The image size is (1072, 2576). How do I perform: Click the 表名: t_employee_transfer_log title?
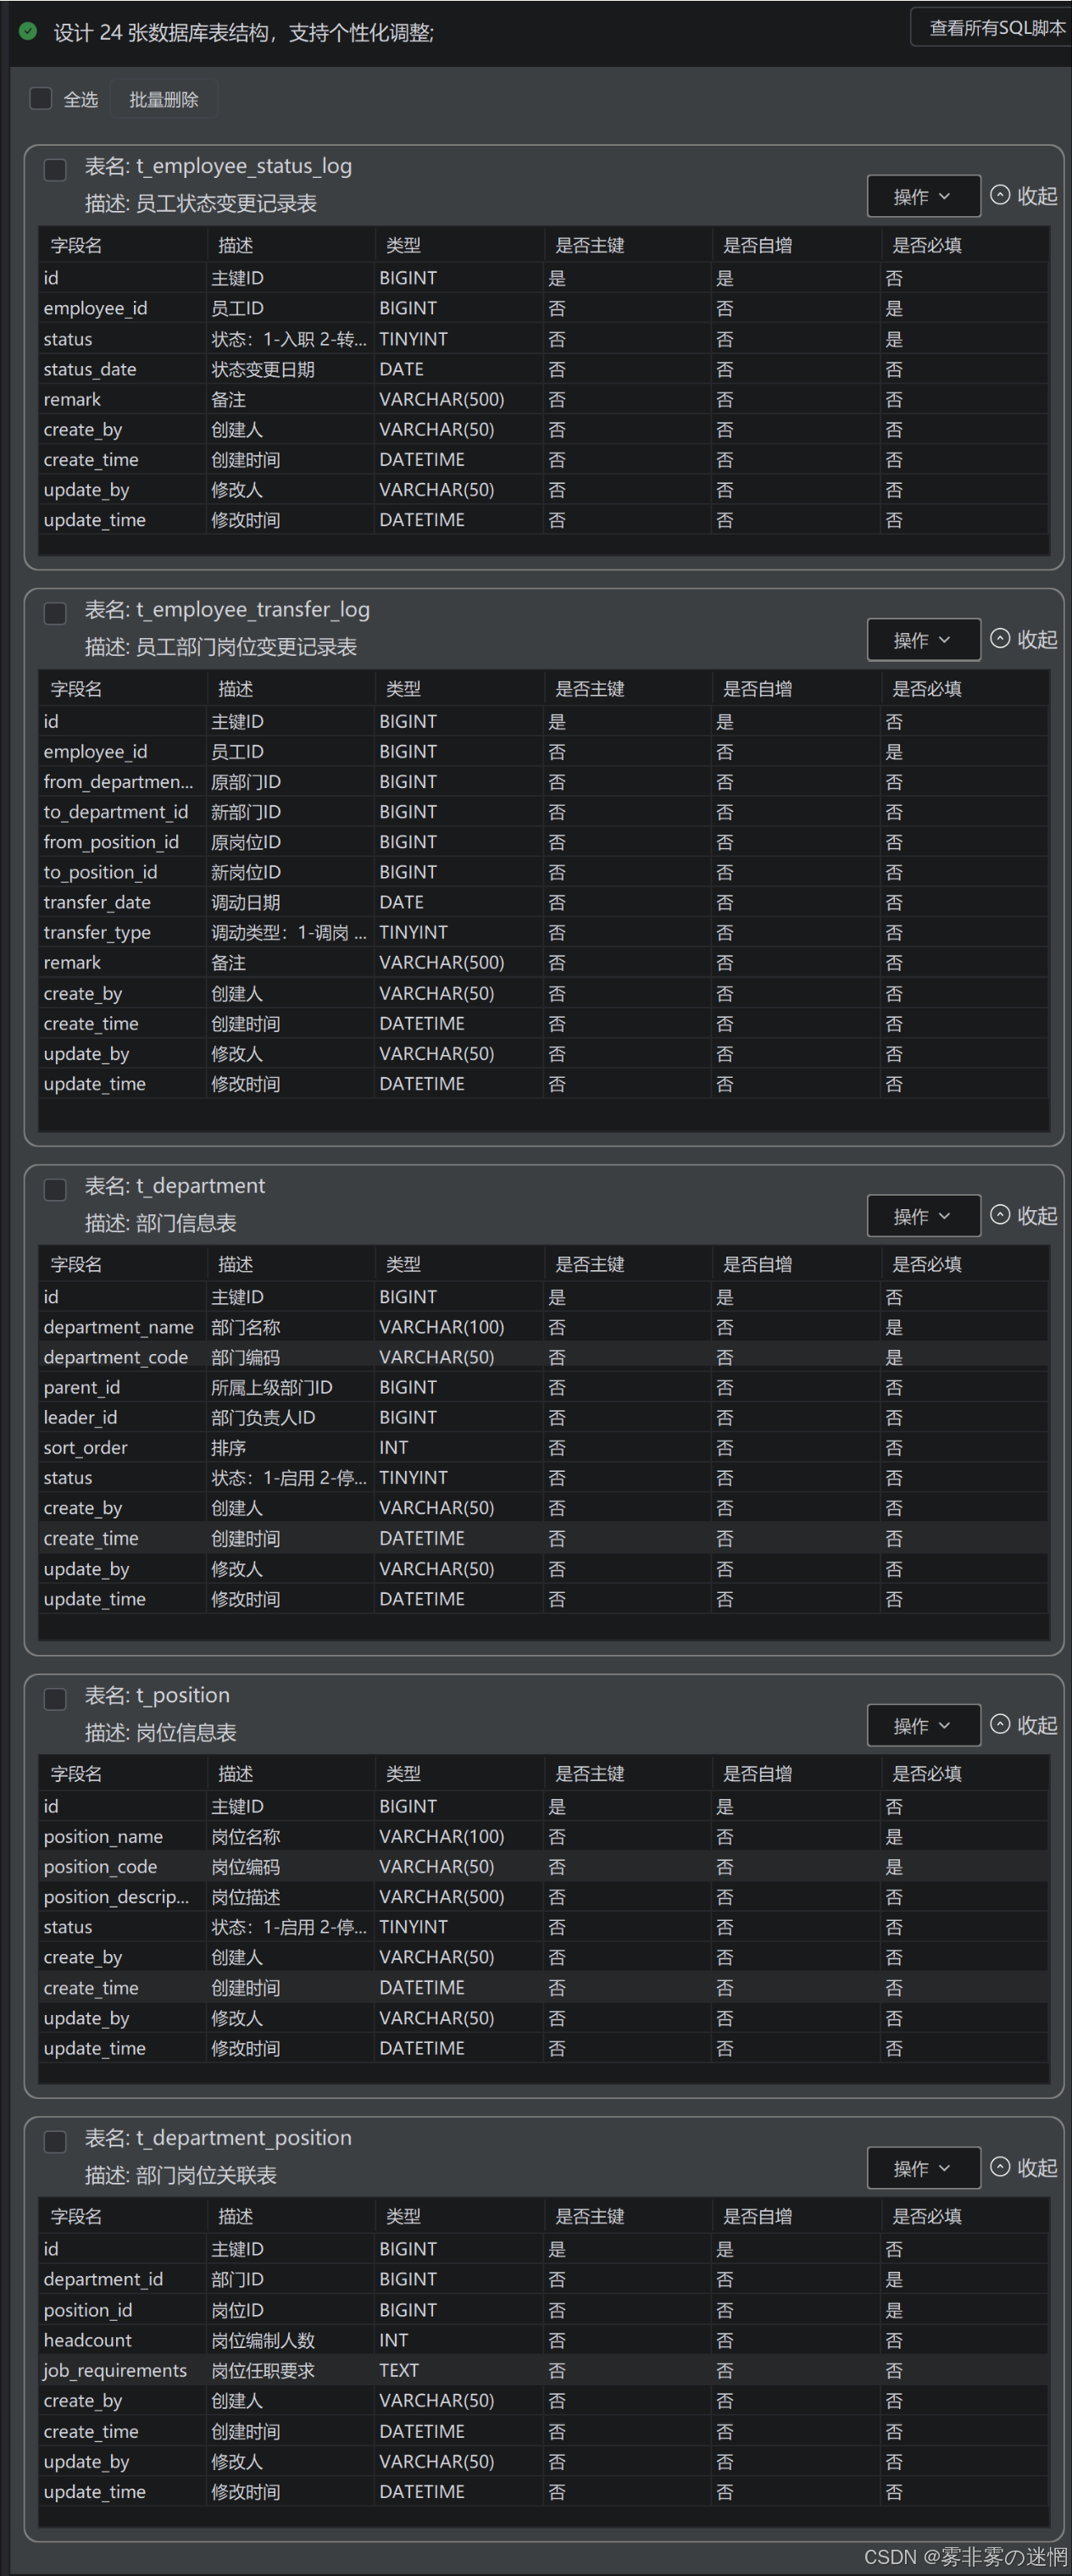click(227, 609)
